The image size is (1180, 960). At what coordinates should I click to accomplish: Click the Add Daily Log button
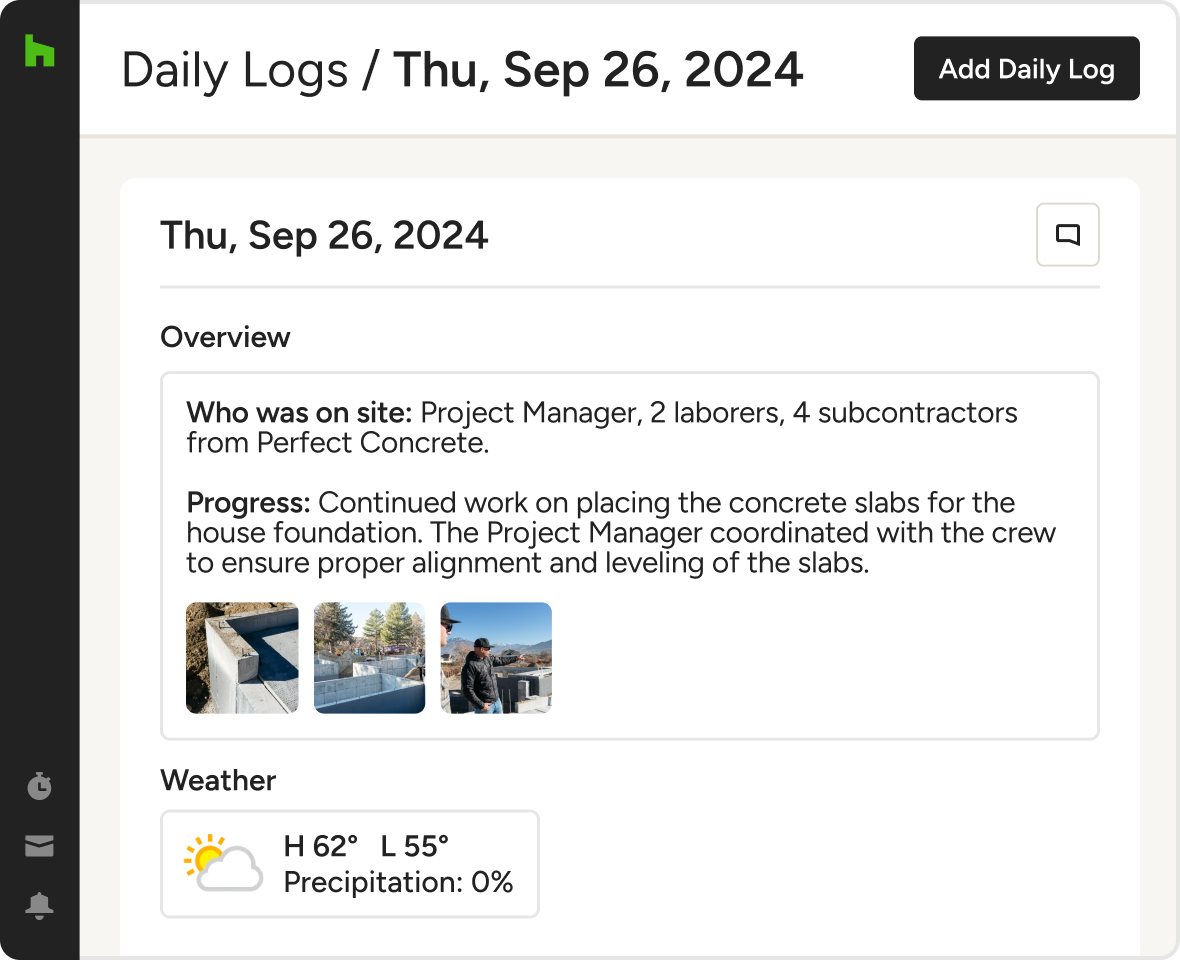[1026, 69]
